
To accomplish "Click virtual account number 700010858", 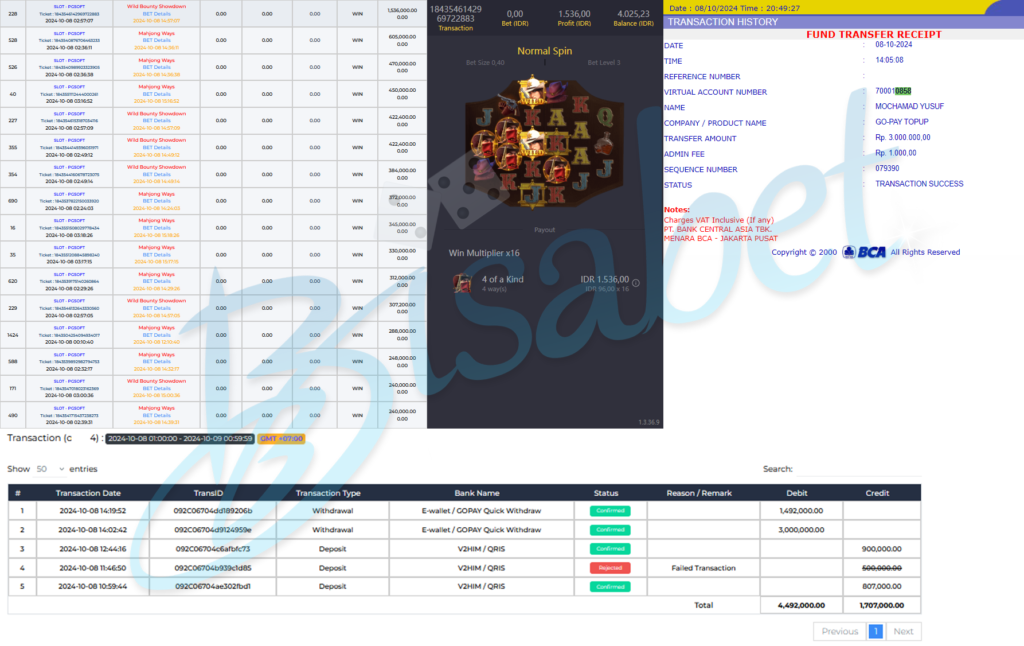I will coord(893,91).
